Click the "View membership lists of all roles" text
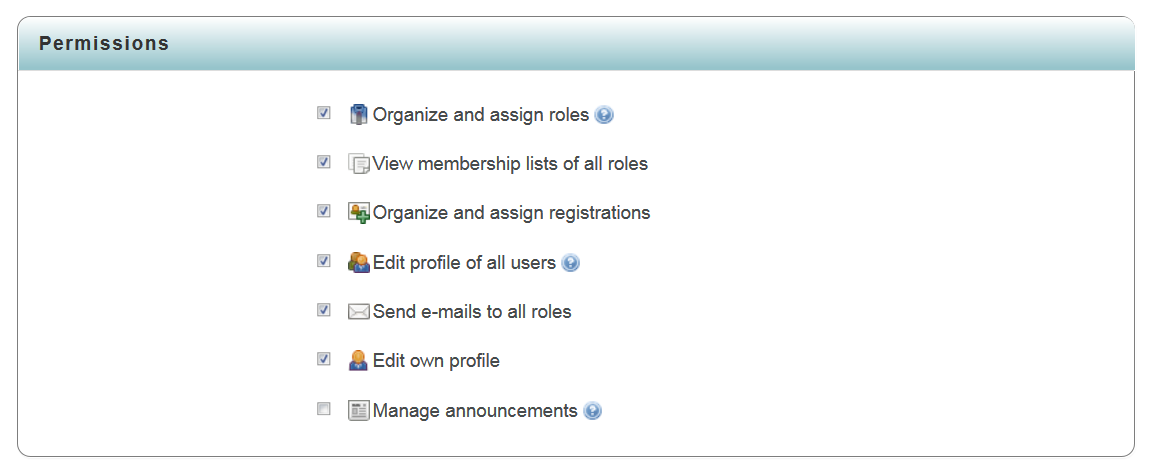The width and height of the screenshot is (1154, 472). tap(510, 164)
